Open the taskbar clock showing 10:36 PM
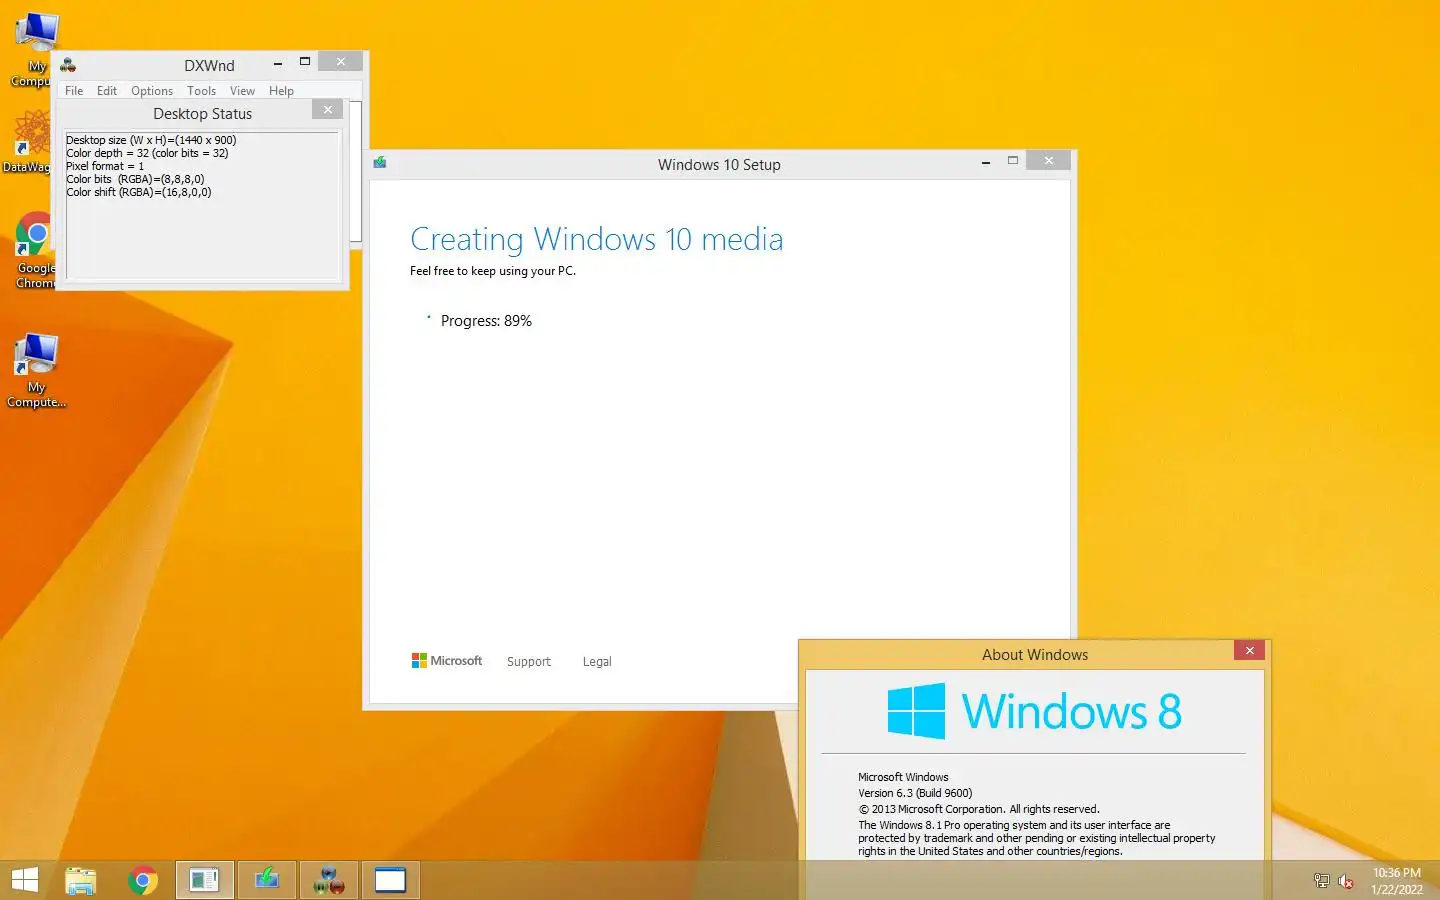 point(1397,881)
